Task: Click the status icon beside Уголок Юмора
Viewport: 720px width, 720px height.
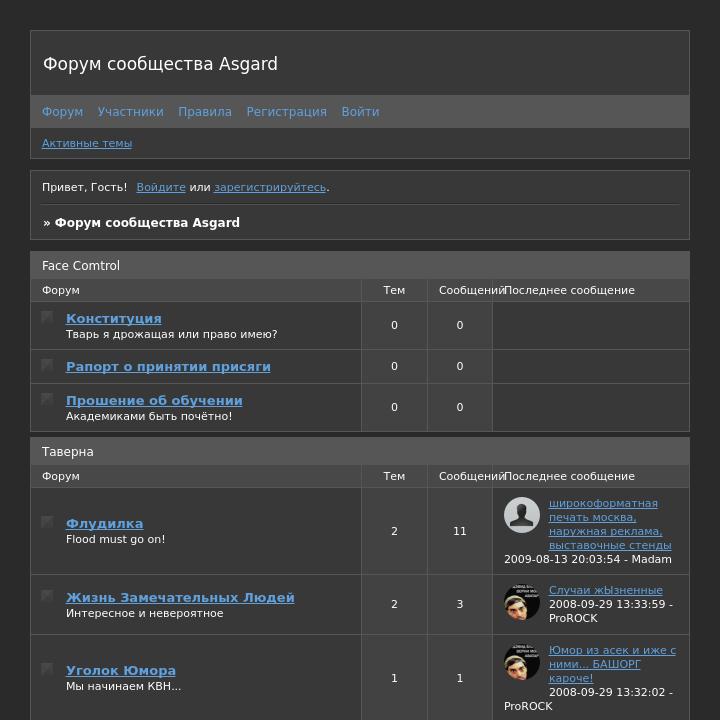Action: [x=47, y=669]
